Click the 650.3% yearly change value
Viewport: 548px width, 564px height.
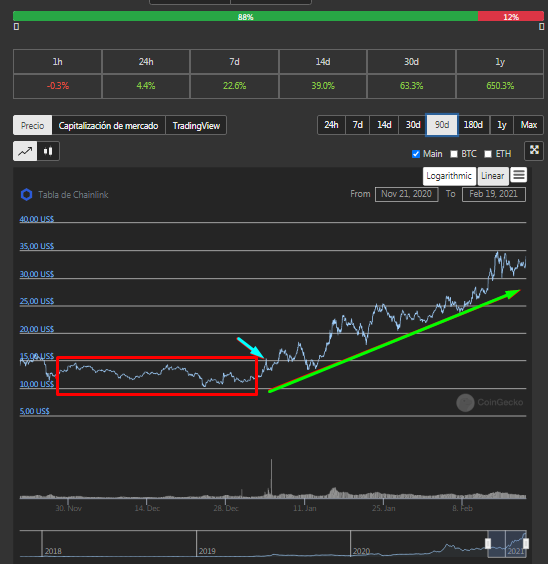500,86
